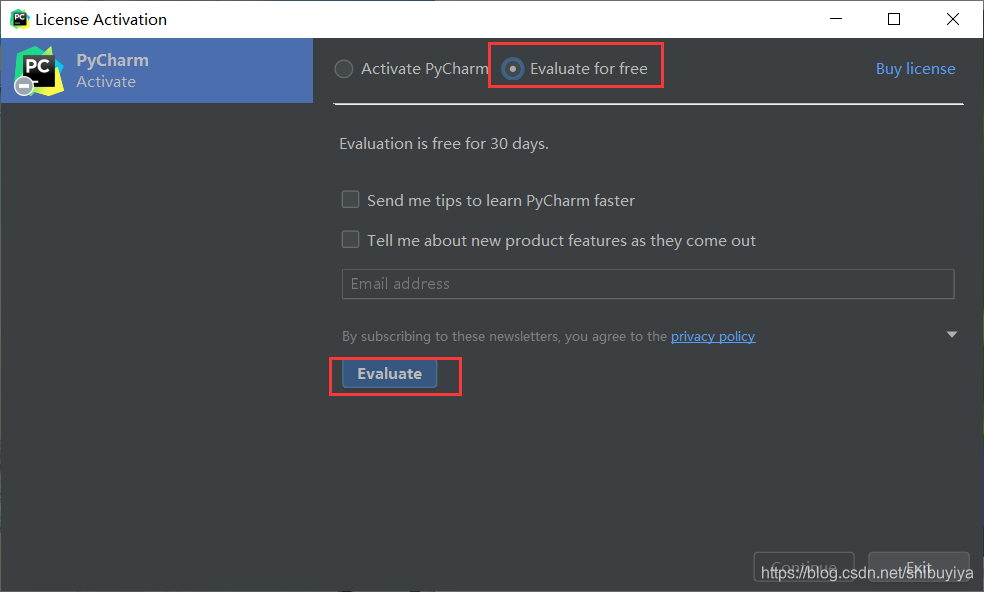Expand the newsletter disclosure arrow

tap(951, 335)
